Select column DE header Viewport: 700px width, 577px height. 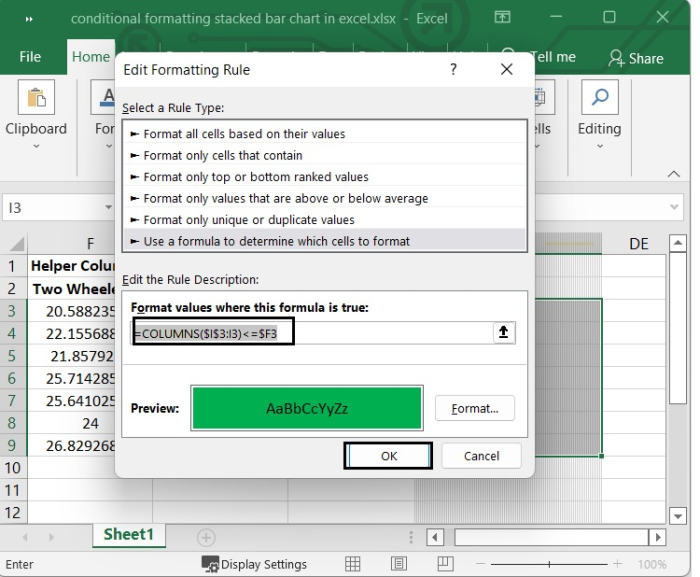[638, 244]
